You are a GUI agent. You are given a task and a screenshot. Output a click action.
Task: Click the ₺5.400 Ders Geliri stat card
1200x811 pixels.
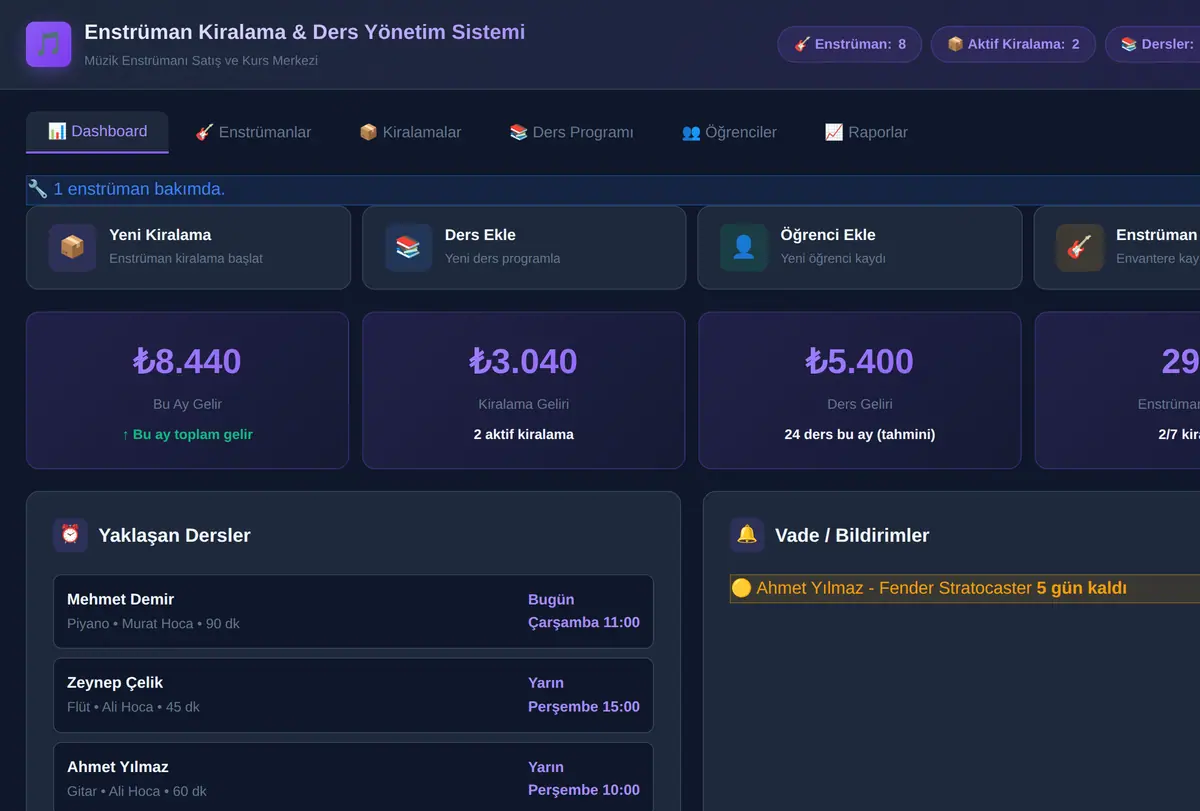[x=859, y=390]
